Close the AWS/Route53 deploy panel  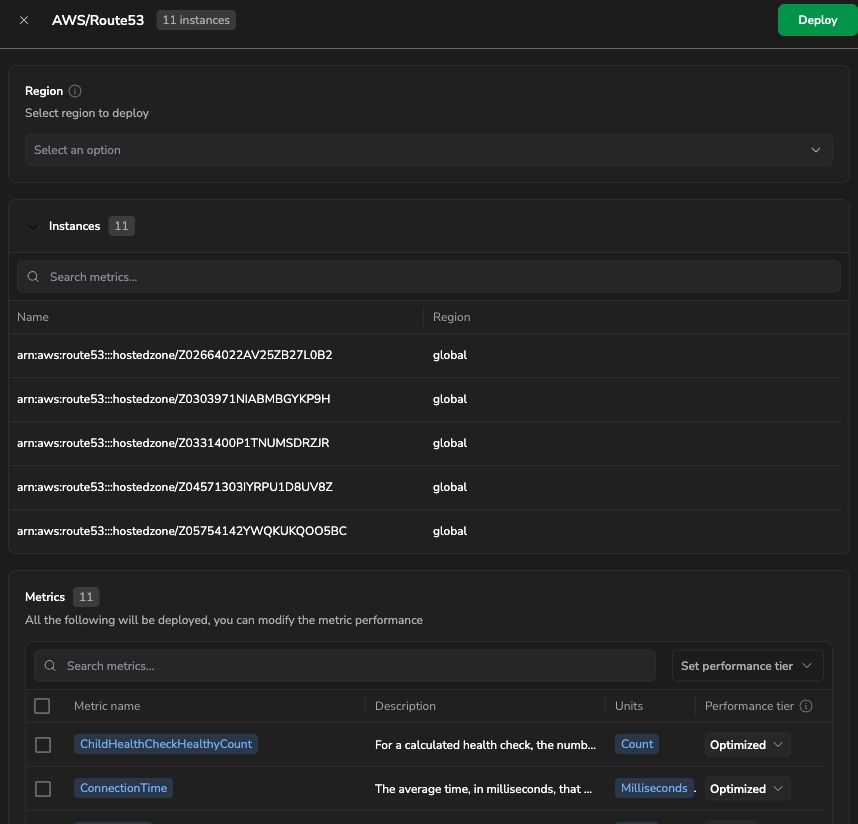(x=24, y=20)
